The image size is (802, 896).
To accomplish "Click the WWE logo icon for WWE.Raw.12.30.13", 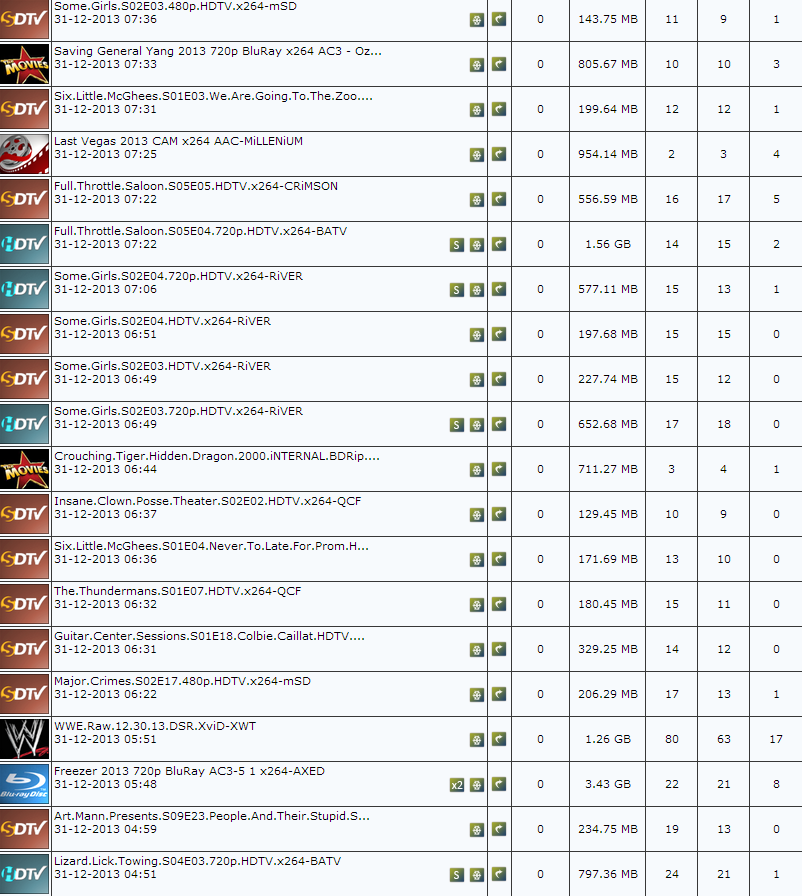I will coord(25,739).
